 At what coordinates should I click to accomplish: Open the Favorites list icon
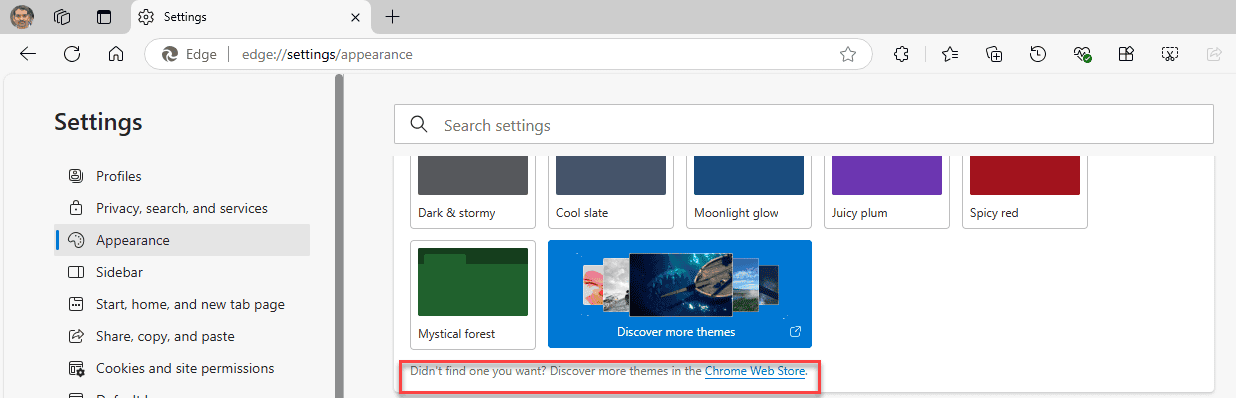coord(950,55)
